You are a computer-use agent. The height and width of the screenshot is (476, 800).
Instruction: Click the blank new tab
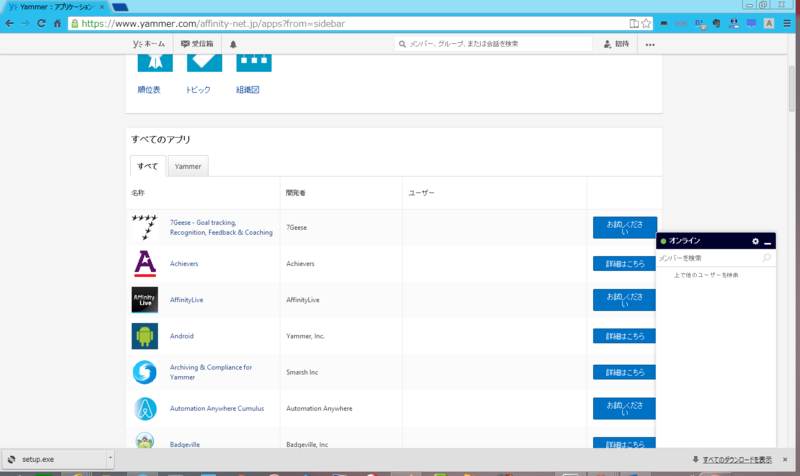[x=120, y=7]
